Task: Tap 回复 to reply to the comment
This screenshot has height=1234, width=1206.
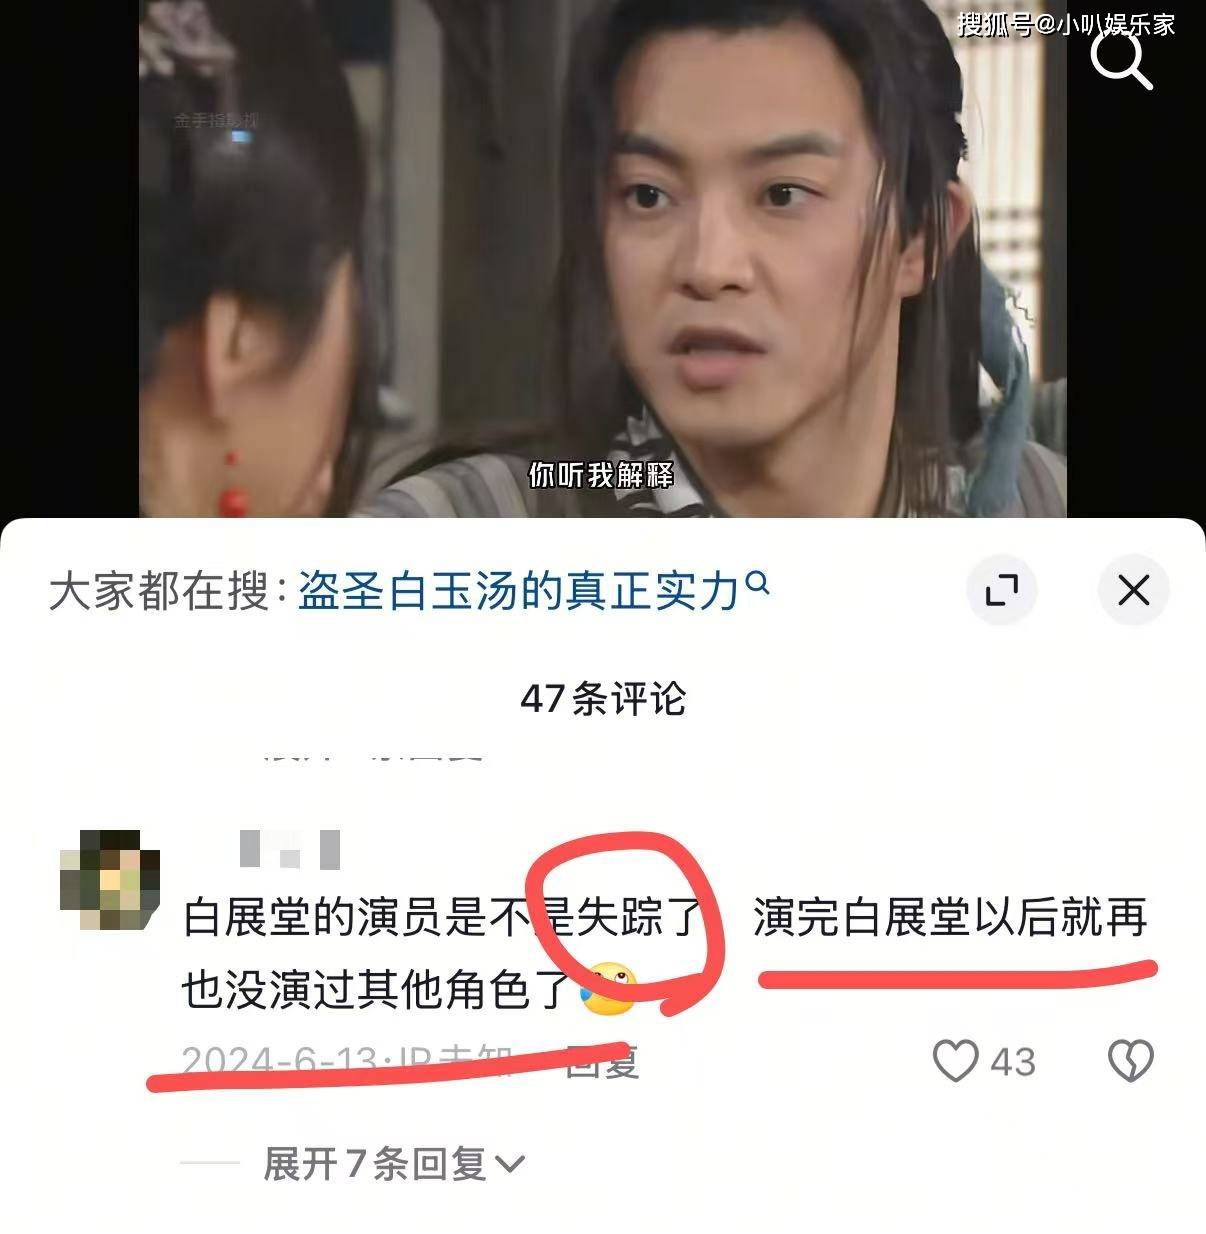Action: 602,1062
